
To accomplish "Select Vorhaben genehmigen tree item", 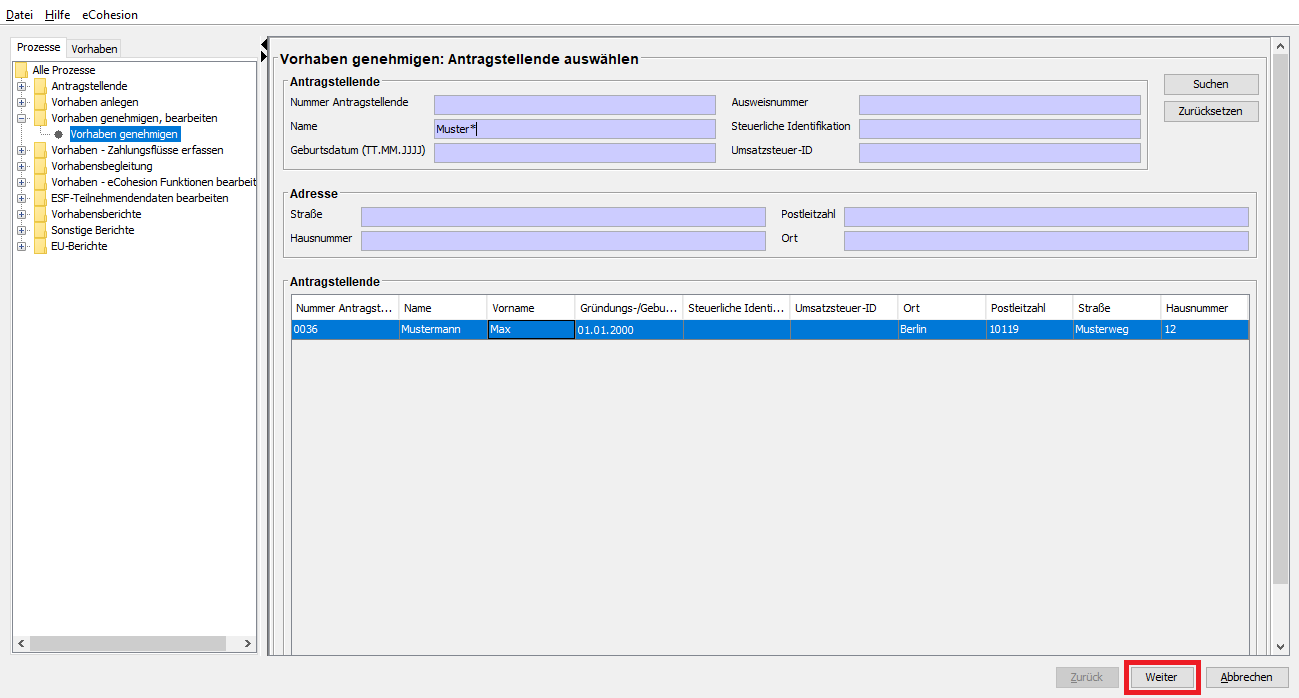I will click(125, 134).
